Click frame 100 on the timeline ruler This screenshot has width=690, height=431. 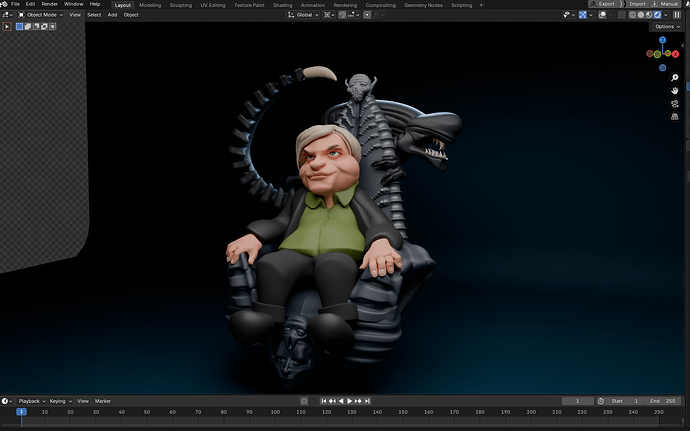[x=275, y=412]
